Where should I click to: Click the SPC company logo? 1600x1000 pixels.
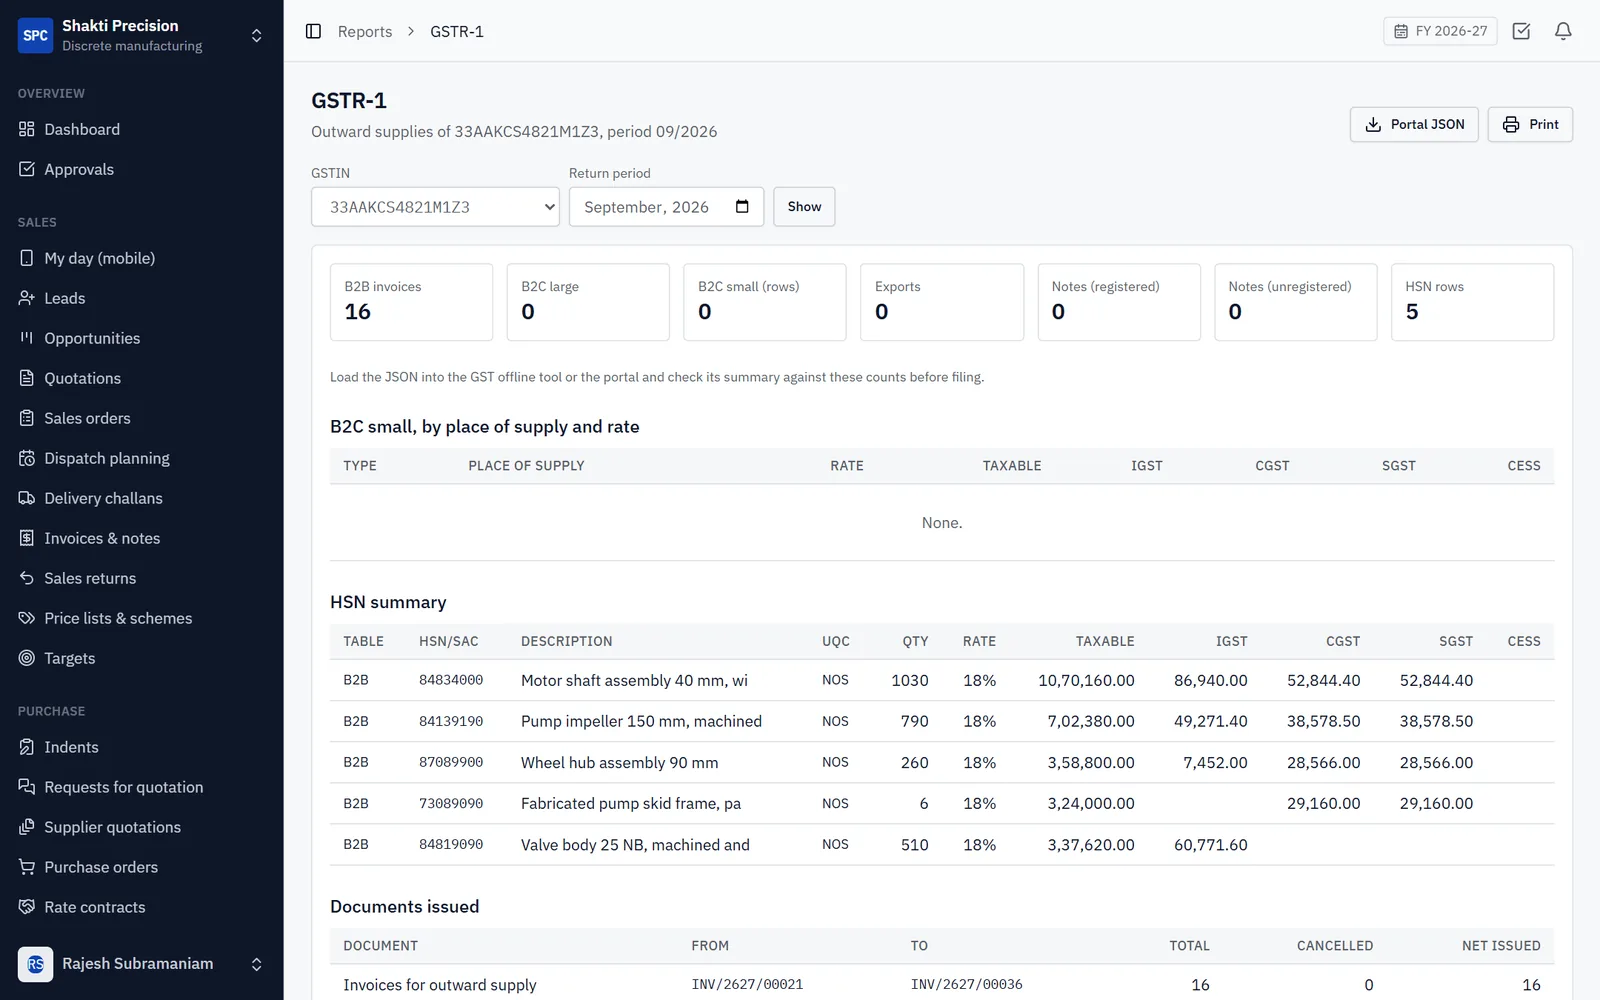tap(36, 35)
